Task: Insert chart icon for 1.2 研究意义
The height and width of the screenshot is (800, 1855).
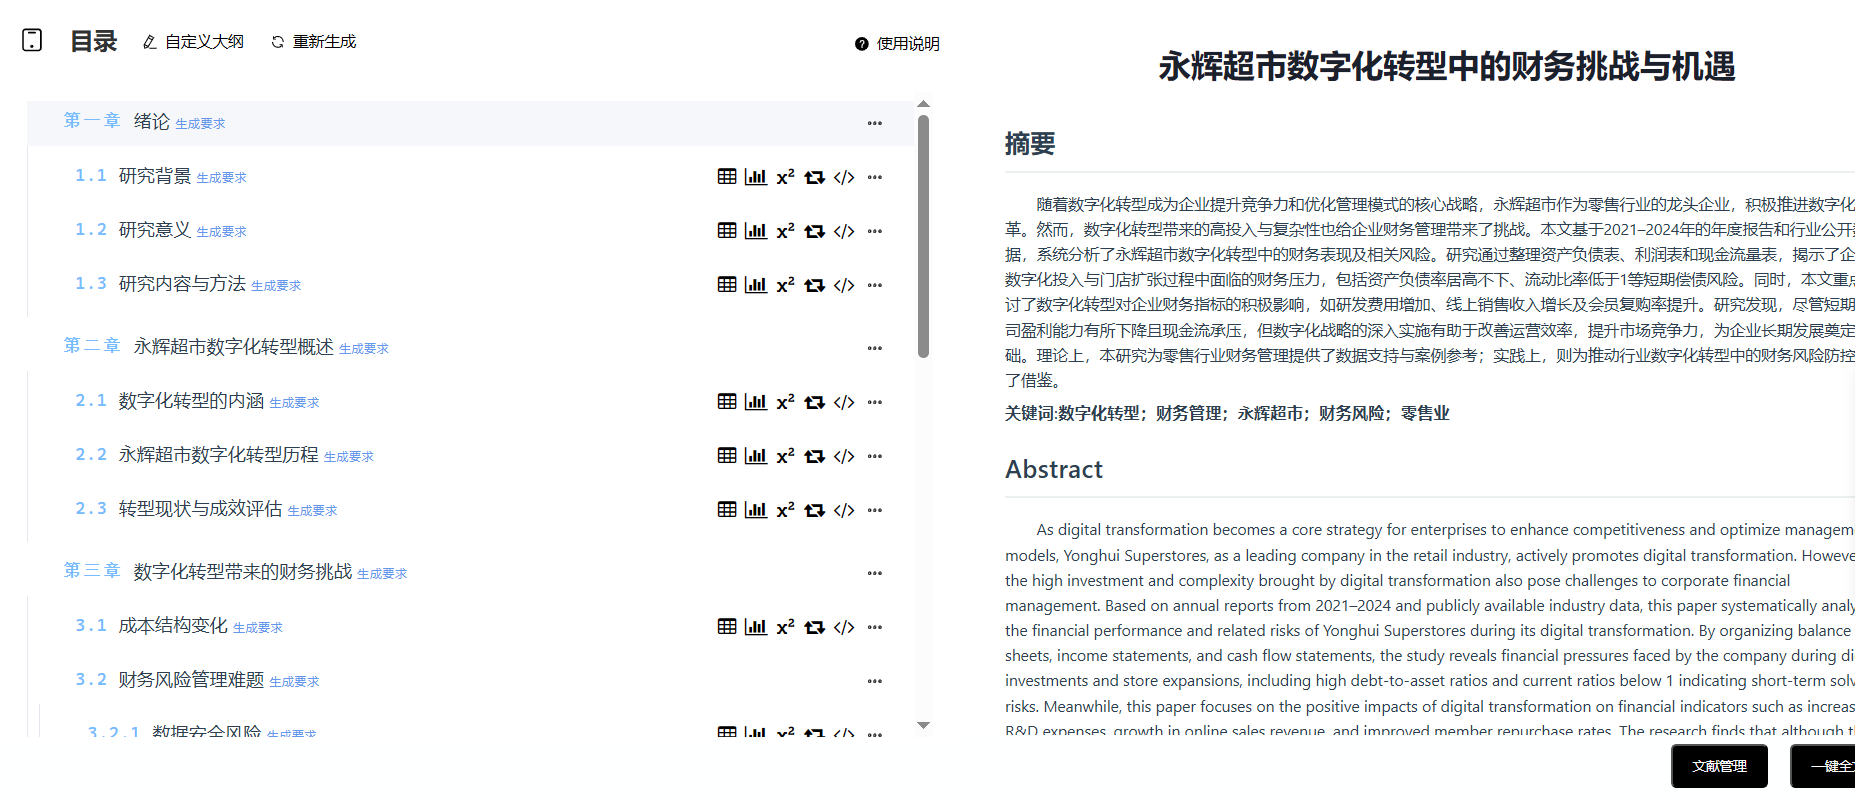Action: tap(756, 231)
